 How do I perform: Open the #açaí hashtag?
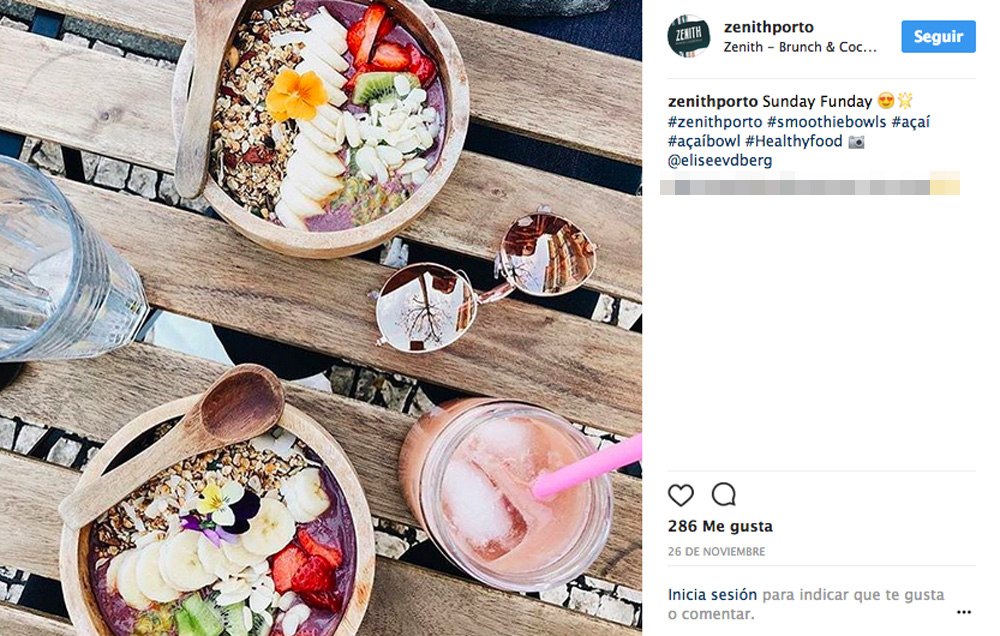point(911,121)
